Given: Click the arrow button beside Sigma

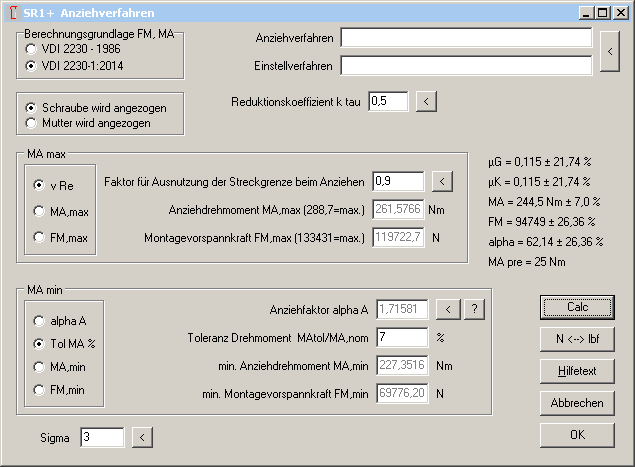Looking at the screenshot, I should pos(142,437).
